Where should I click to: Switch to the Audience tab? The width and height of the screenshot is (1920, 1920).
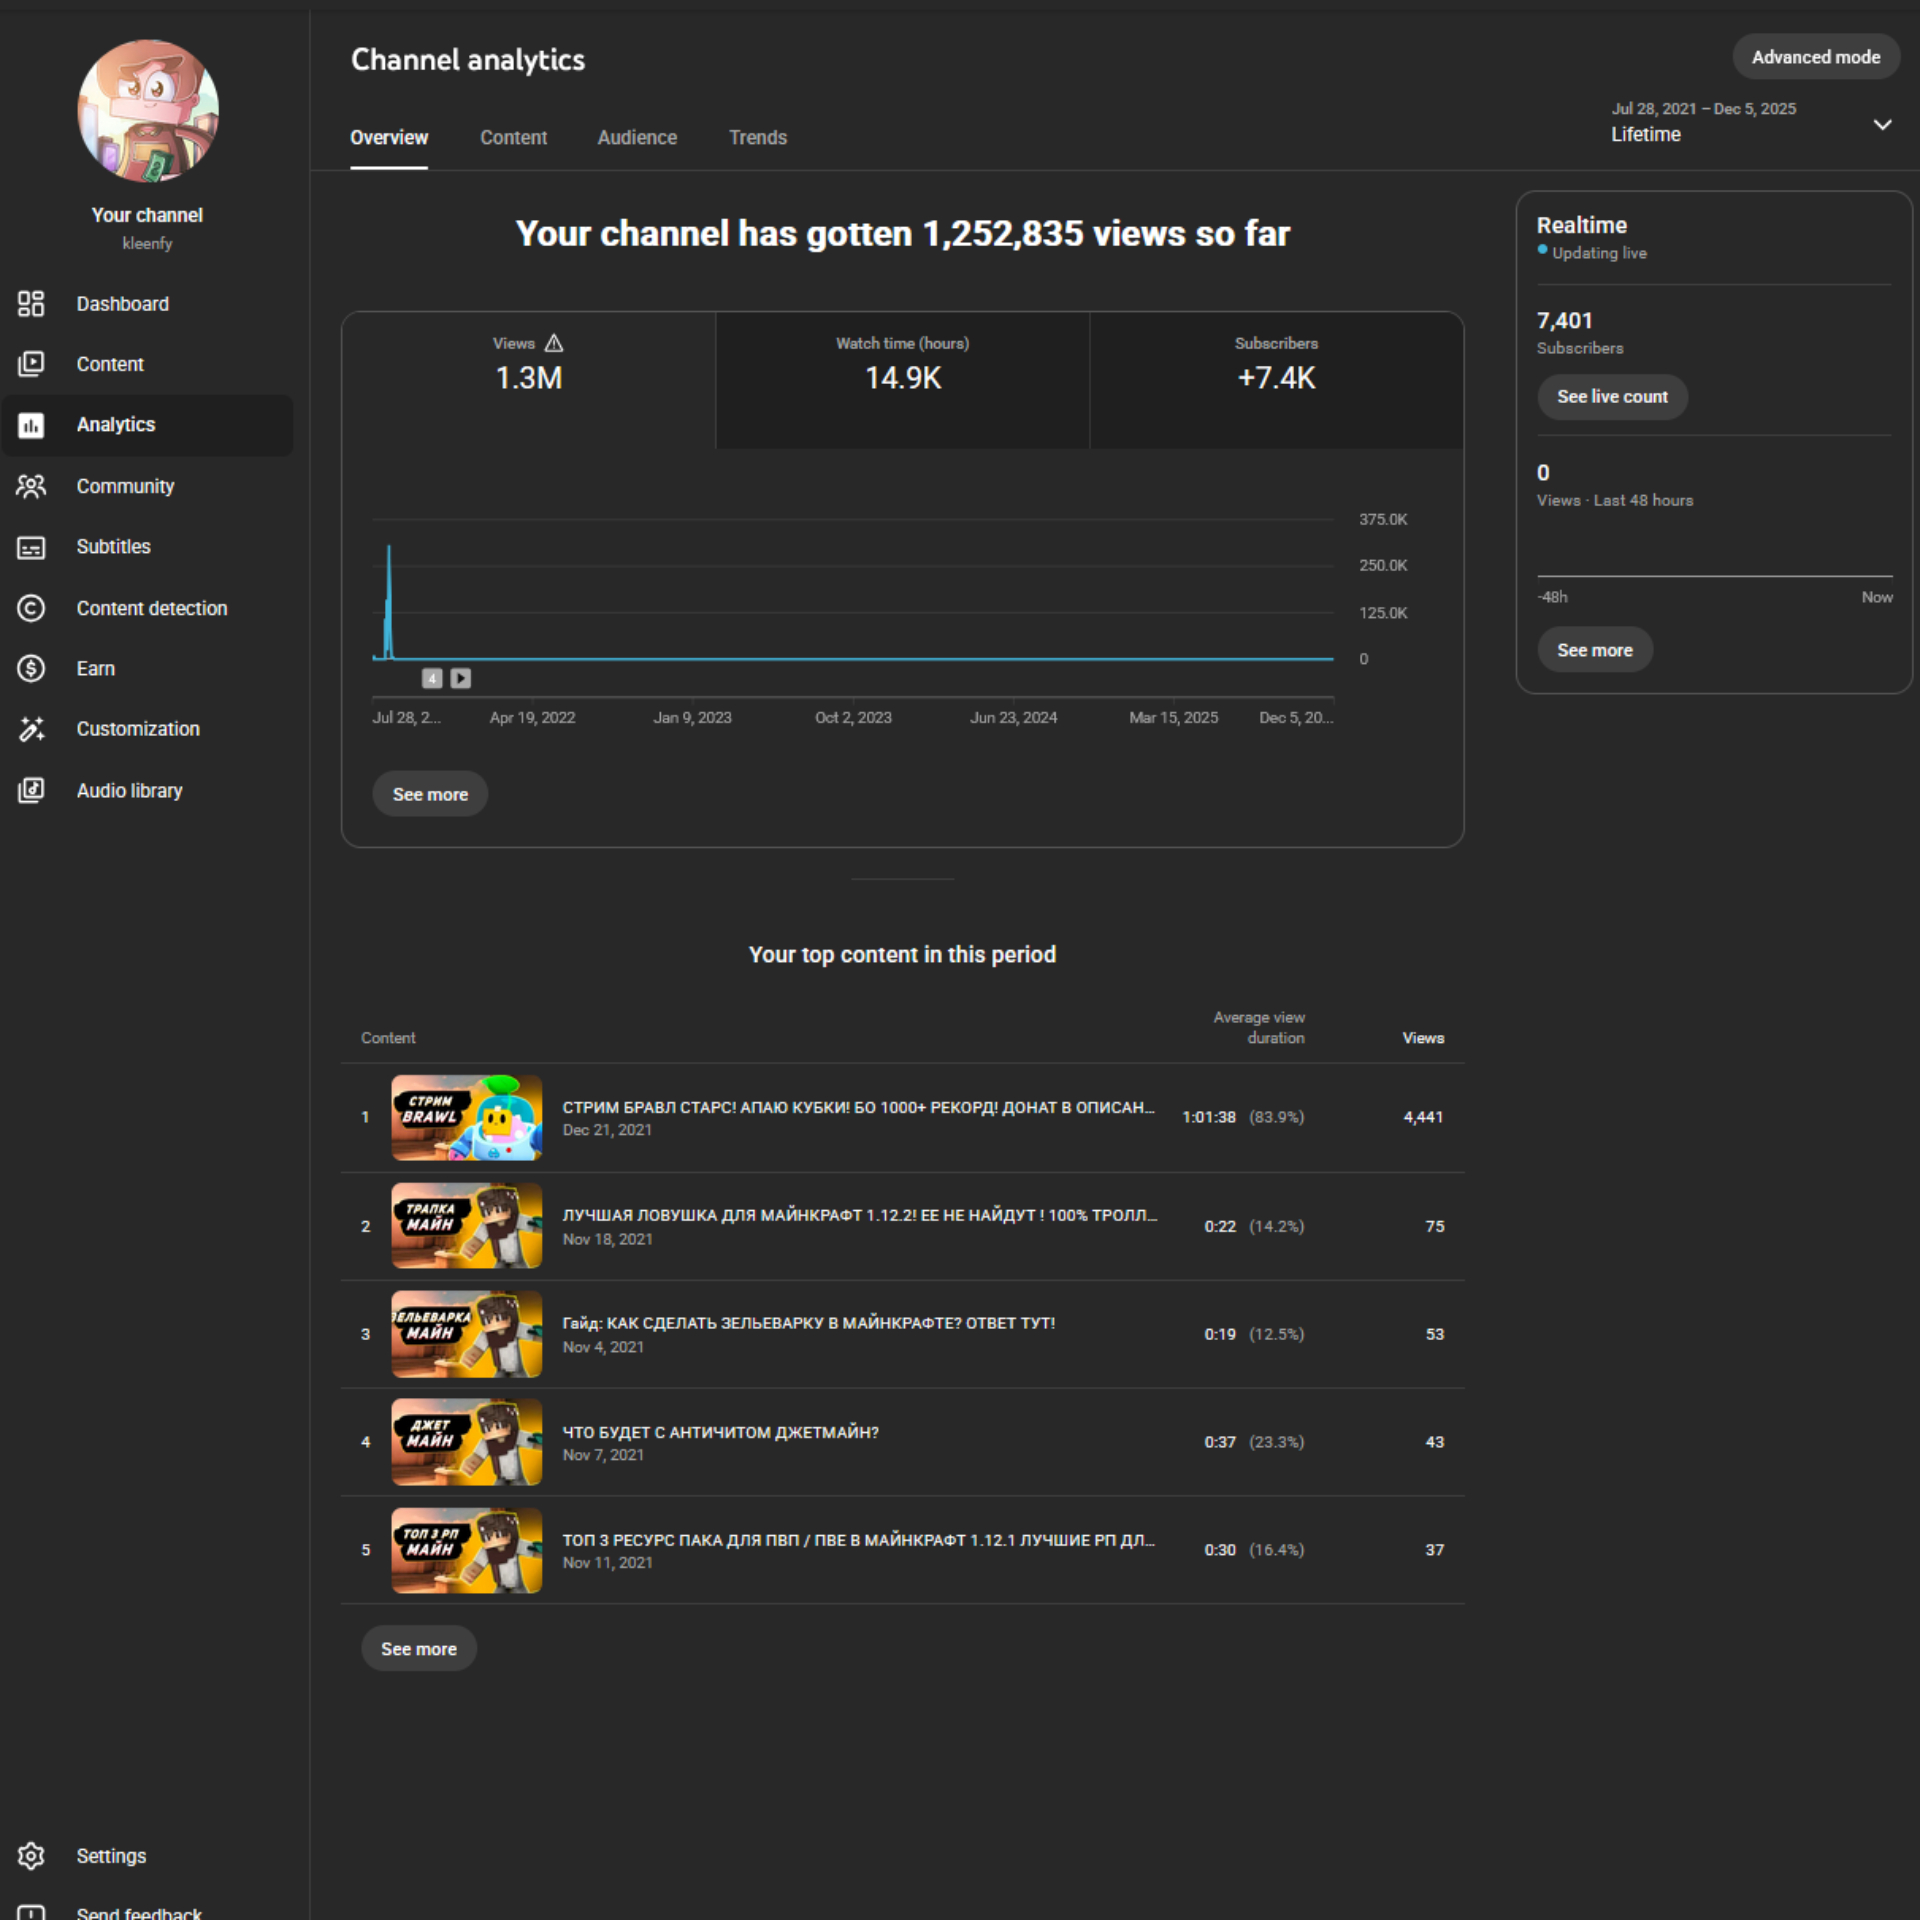[637, 138]
